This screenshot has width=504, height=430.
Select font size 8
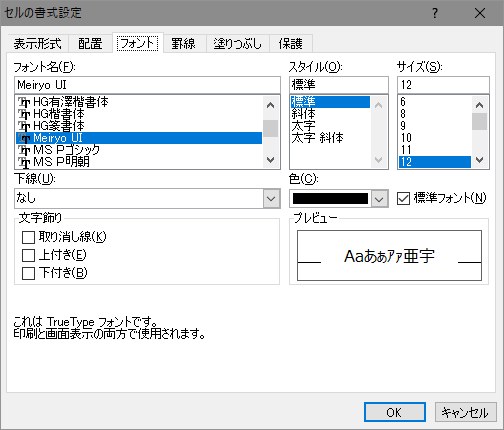pyautogui.click(x=435, y=114)
